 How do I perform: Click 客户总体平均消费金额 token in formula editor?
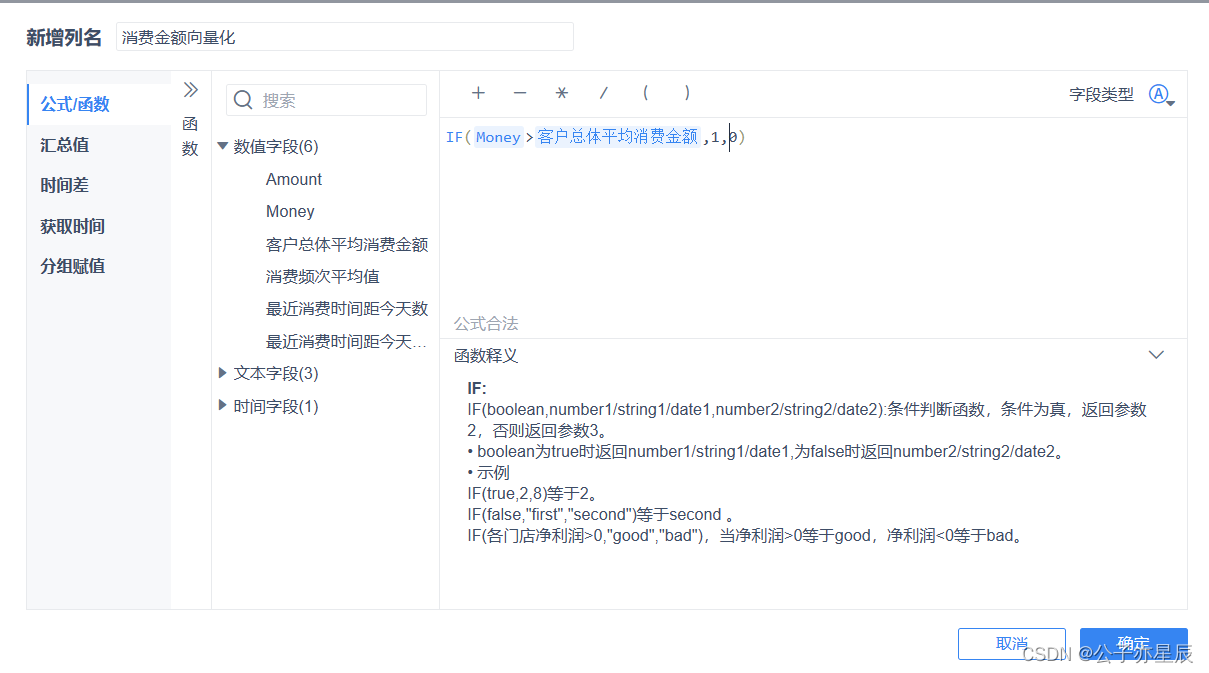click(618, 137)
